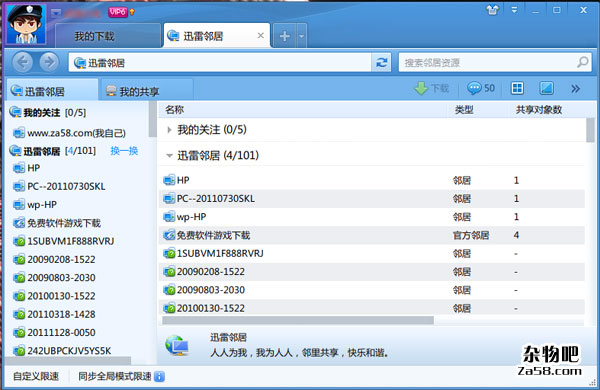
Task: Switch to grid view icon
Action: [x=517, y=88]
